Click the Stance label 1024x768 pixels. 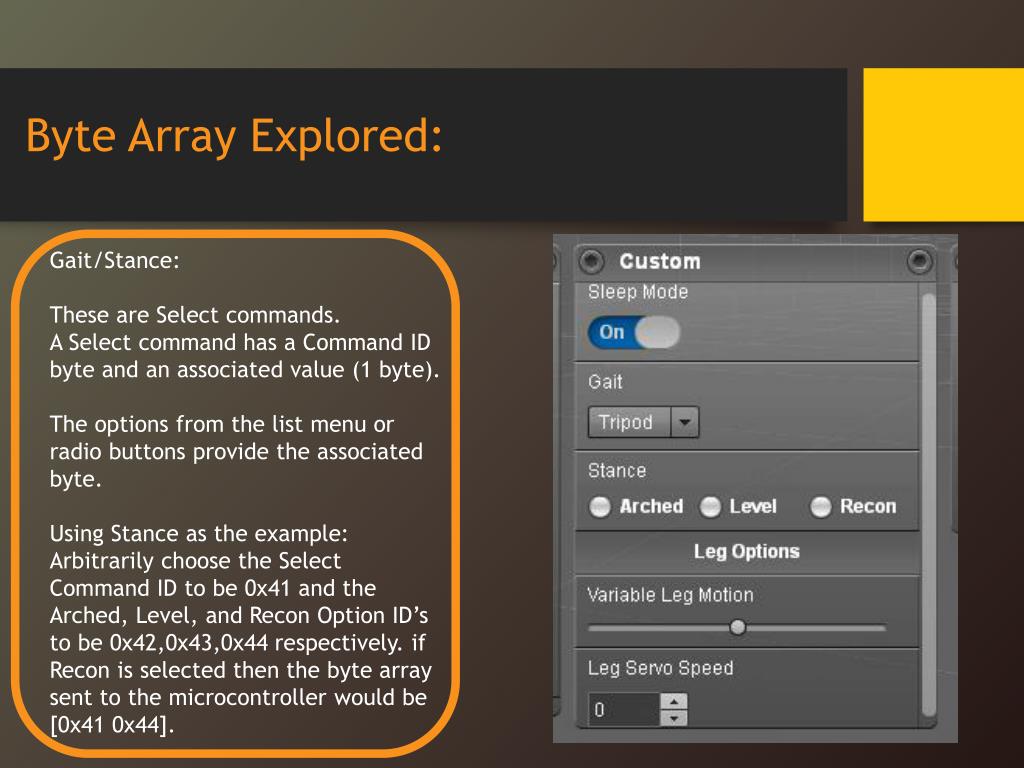pos(617,470)
